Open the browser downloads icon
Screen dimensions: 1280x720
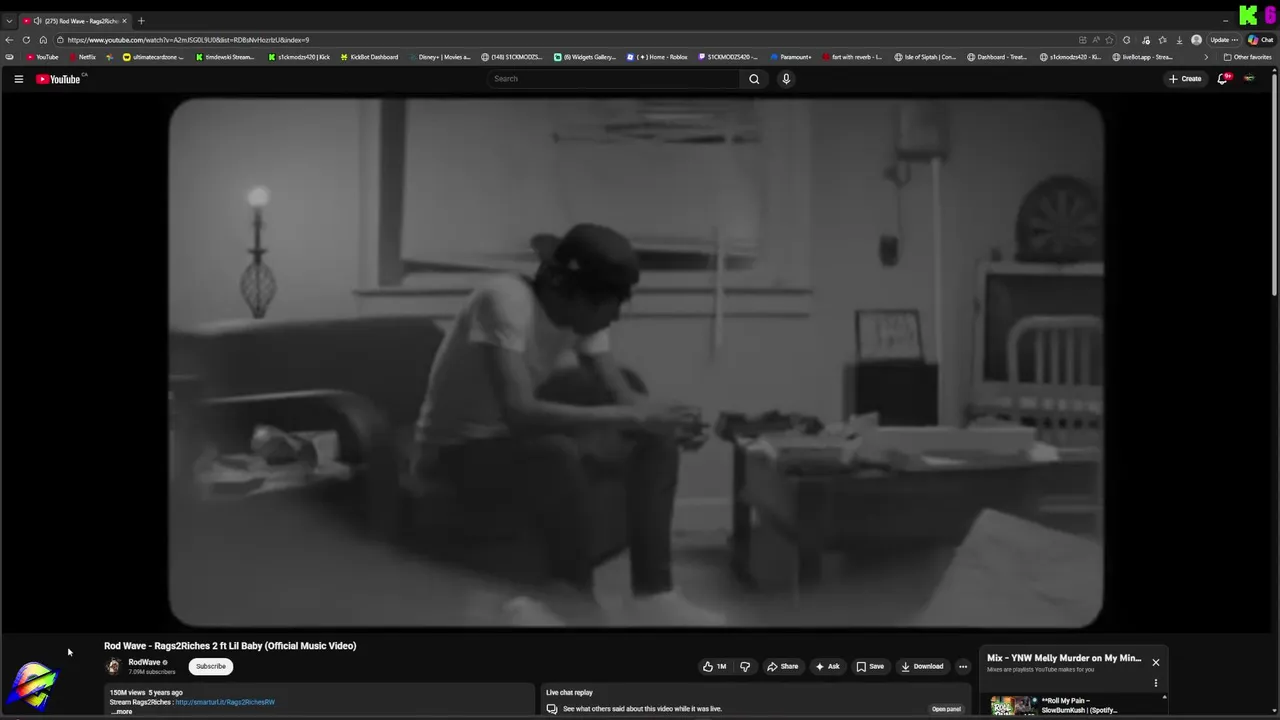coord(1179,40)
